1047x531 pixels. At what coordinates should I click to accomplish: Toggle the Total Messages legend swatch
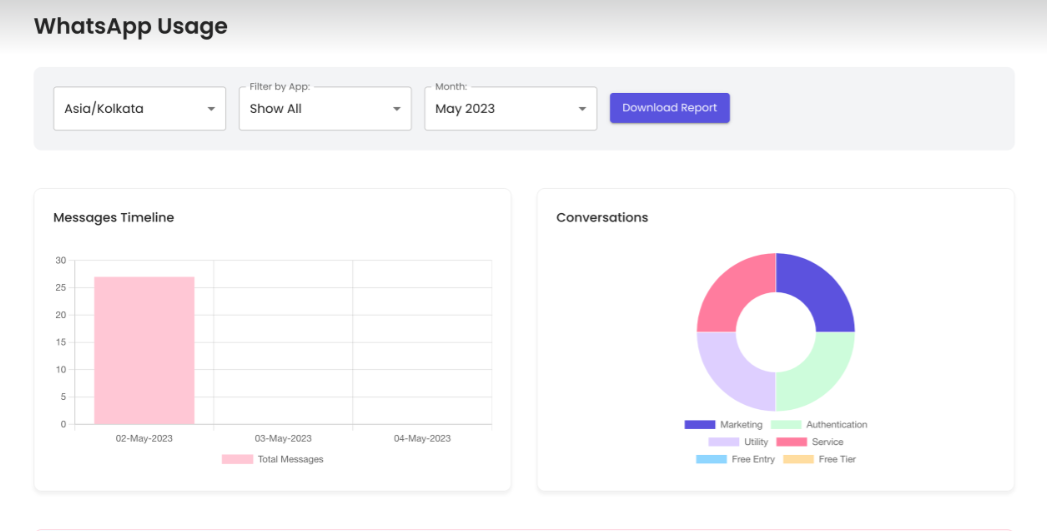pos(237,459)
